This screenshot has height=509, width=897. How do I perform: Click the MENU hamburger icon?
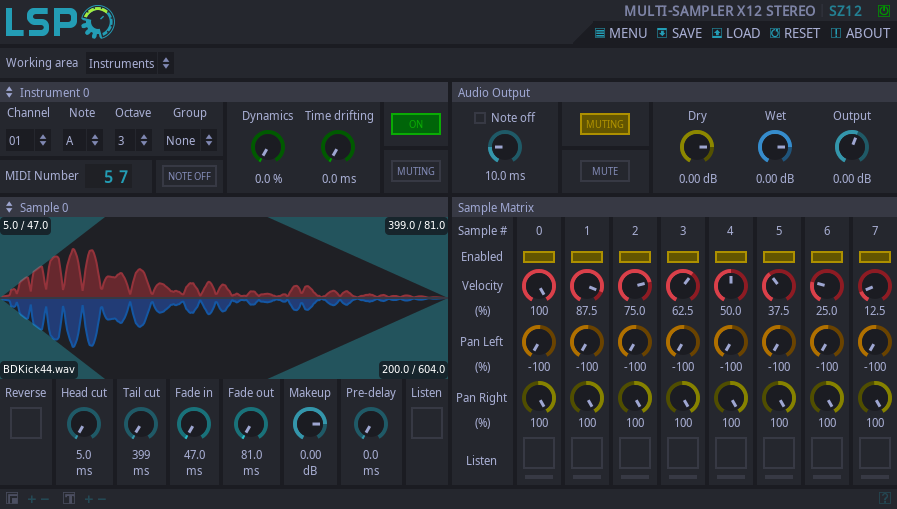coord(600,33)
